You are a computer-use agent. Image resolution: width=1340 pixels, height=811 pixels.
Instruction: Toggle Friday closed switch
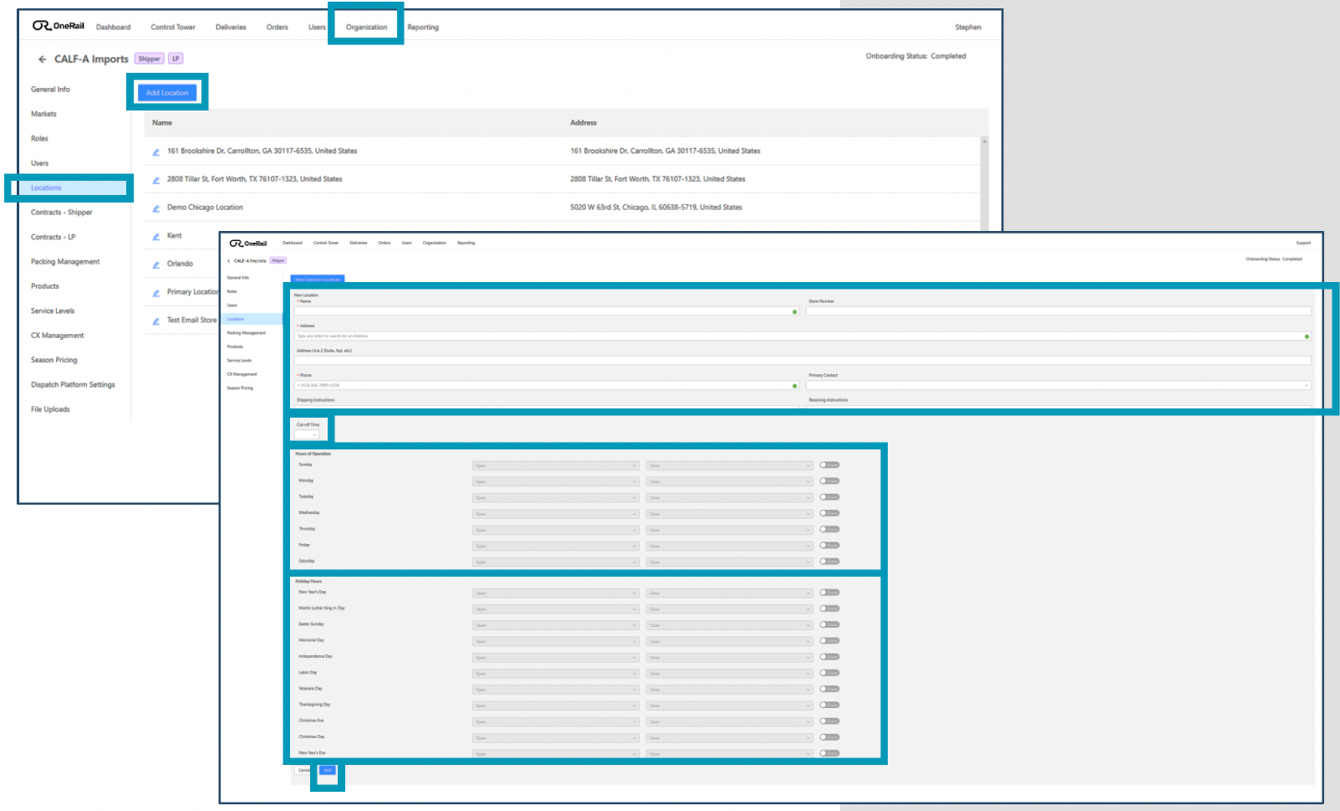point(829,545)
